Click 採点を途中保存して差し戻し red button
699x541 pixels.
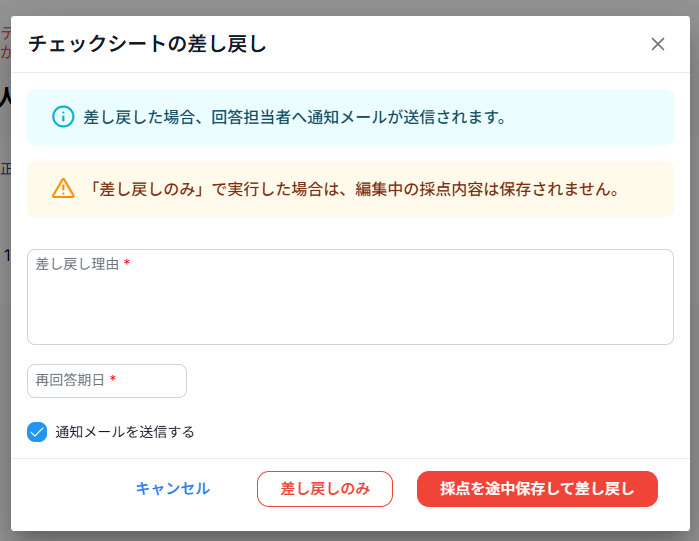537,489
